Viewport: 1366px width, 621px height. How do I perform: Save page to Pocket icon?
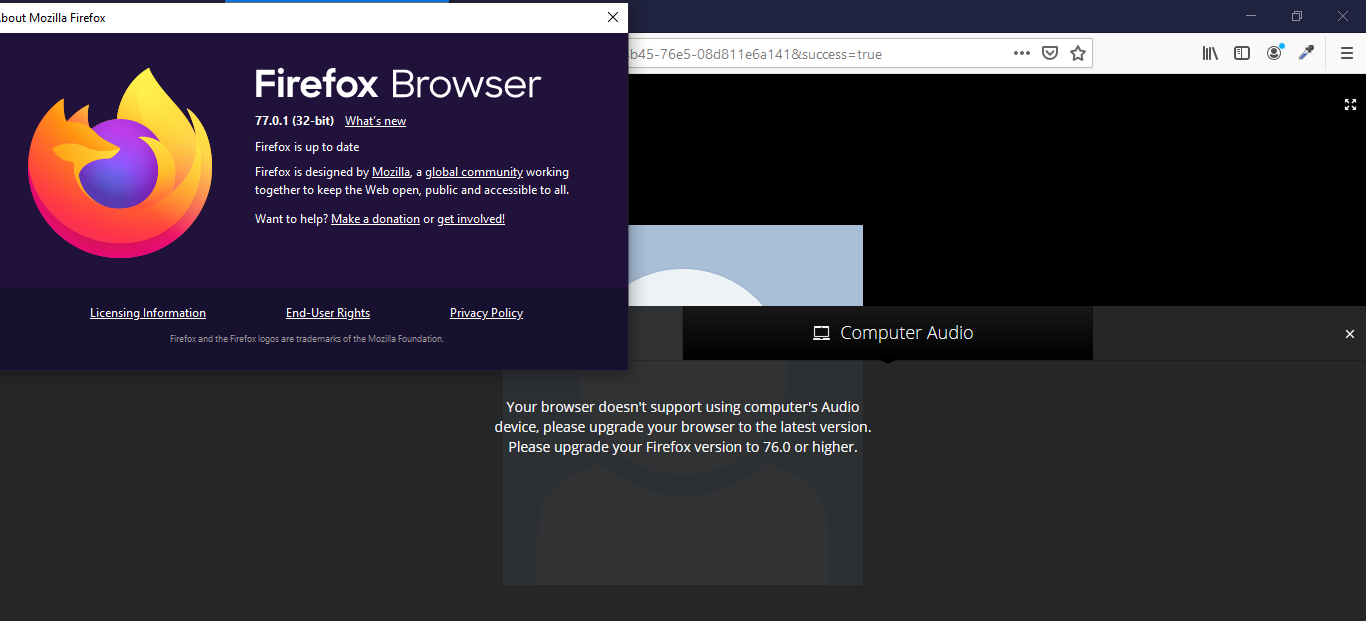click(x=1050, y=54)
